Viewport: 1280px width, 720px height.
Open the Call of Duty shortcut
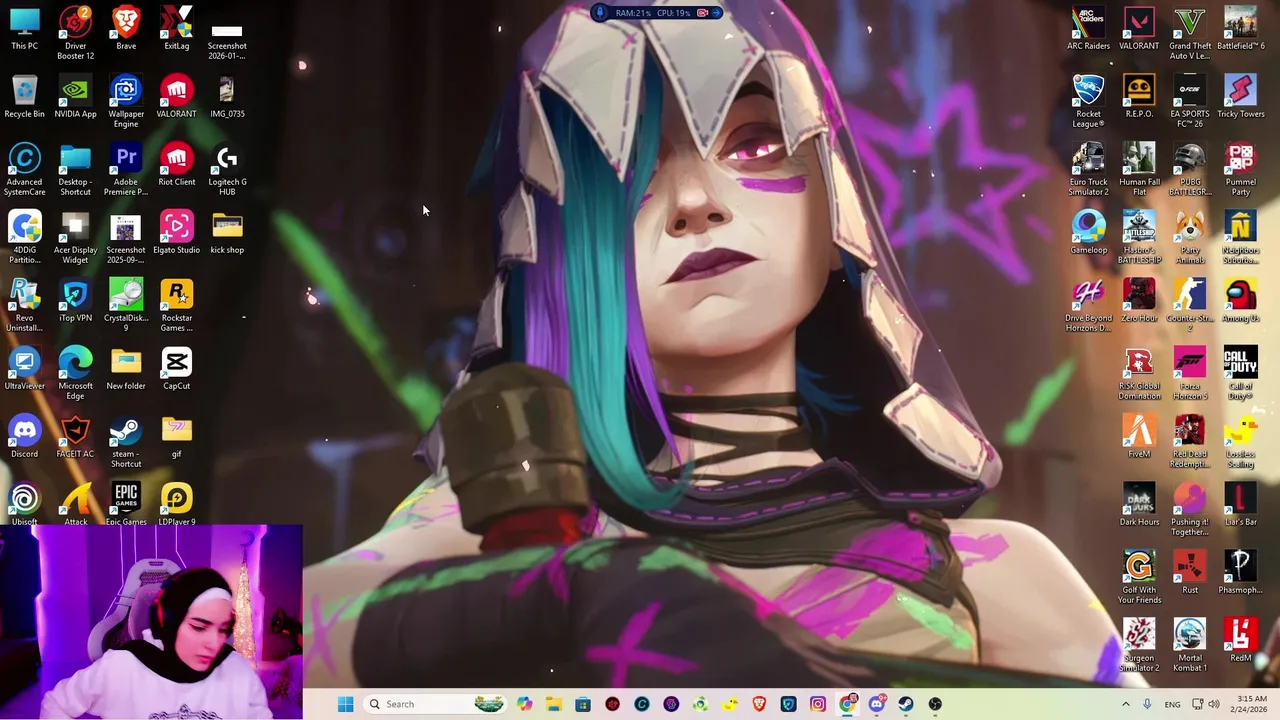1241,373
